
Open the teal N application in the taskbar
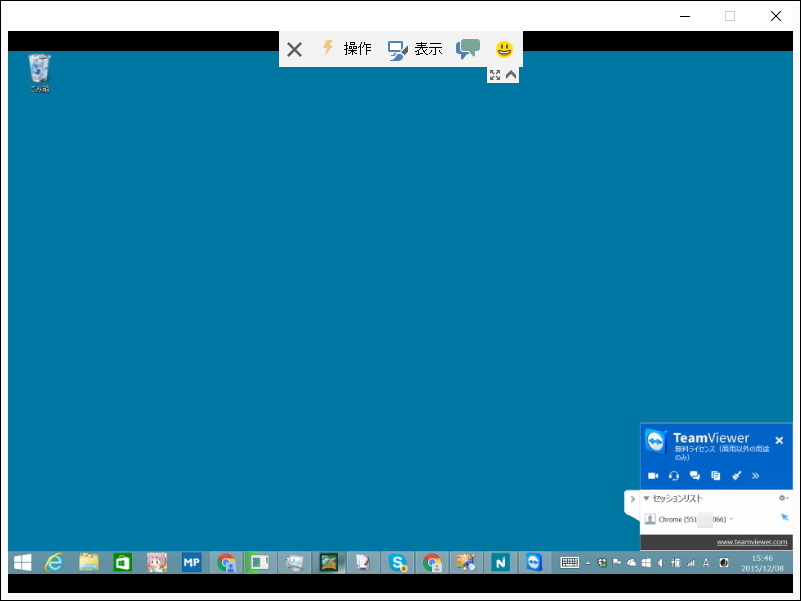click(500, 563)
